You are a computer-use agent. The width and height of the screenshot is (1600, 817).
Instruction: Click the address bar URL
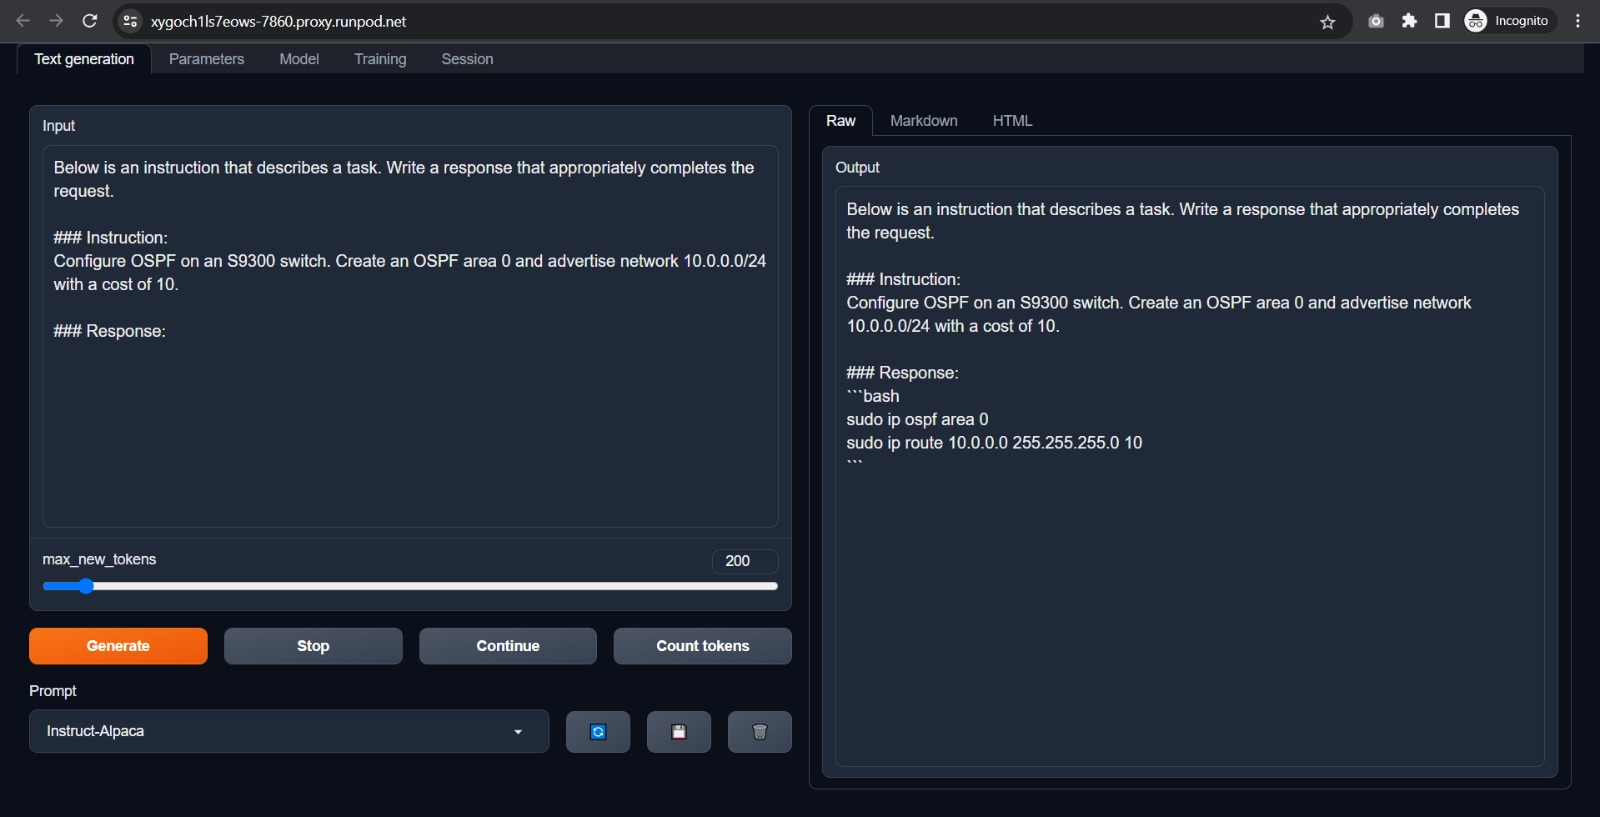[x=278, y=21]
